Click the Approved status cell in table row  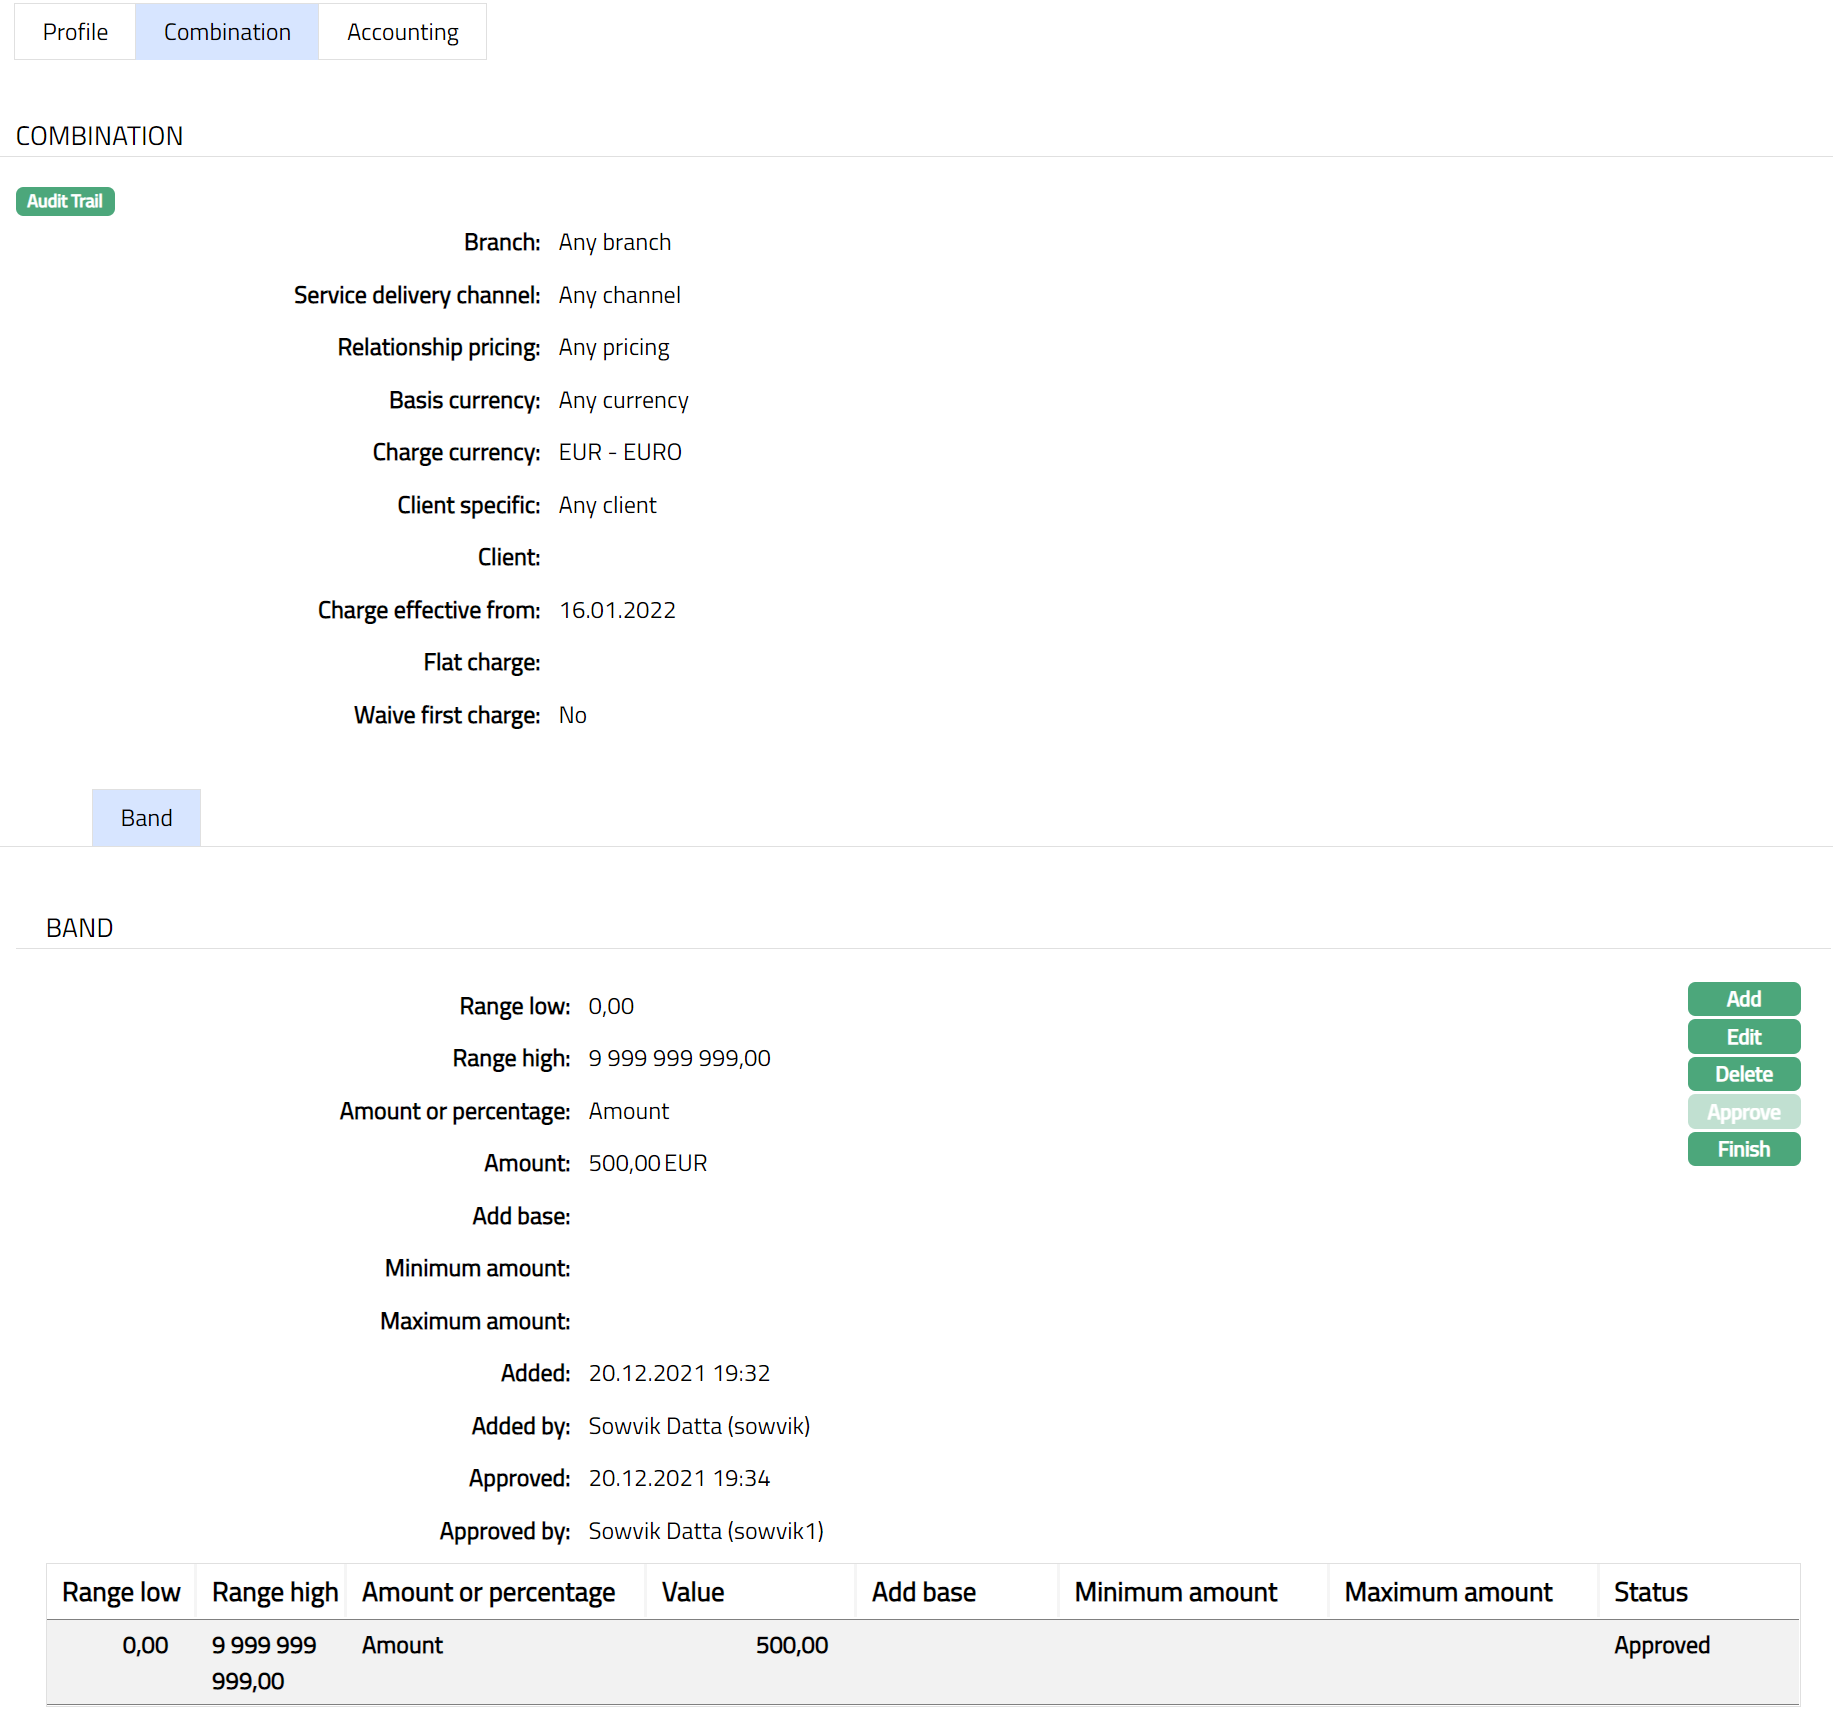[1661, 1645]
